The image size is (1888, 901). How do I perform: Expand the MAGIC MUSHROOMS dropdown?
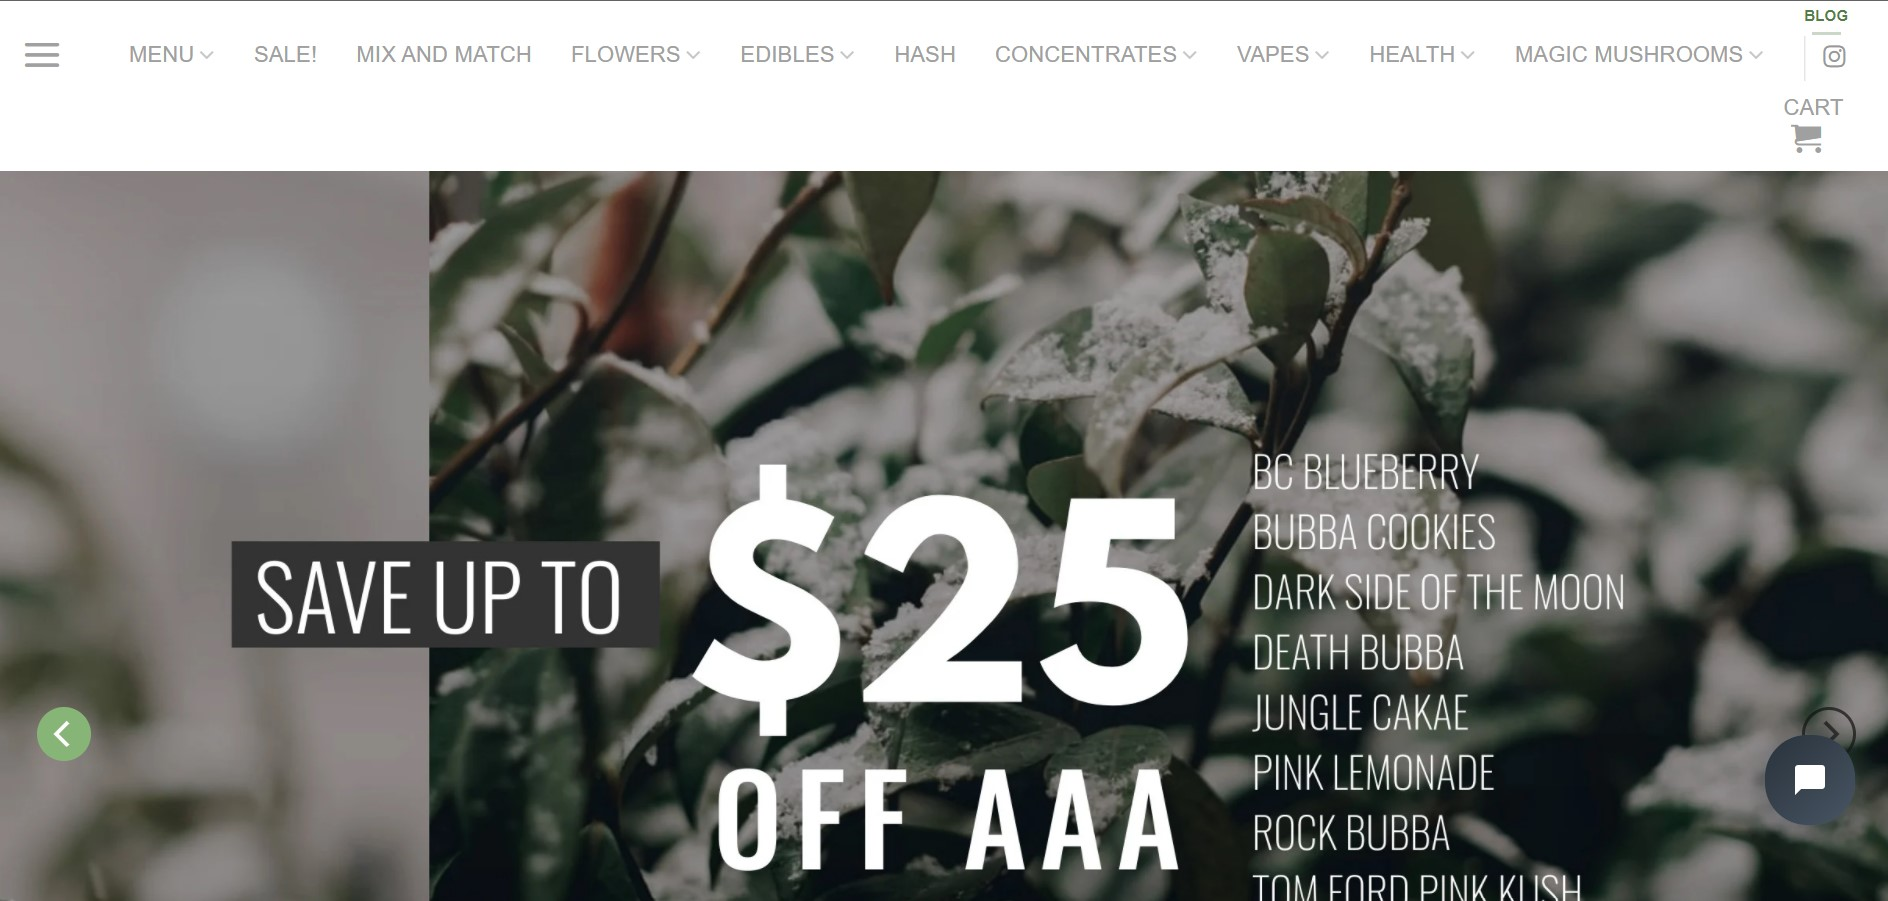click(x=1638, y=54)
